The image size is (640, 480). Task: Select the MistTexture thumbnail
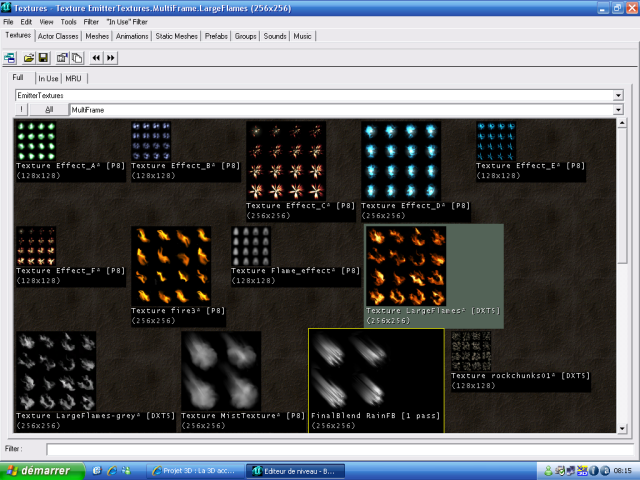(x=221, y=371)
